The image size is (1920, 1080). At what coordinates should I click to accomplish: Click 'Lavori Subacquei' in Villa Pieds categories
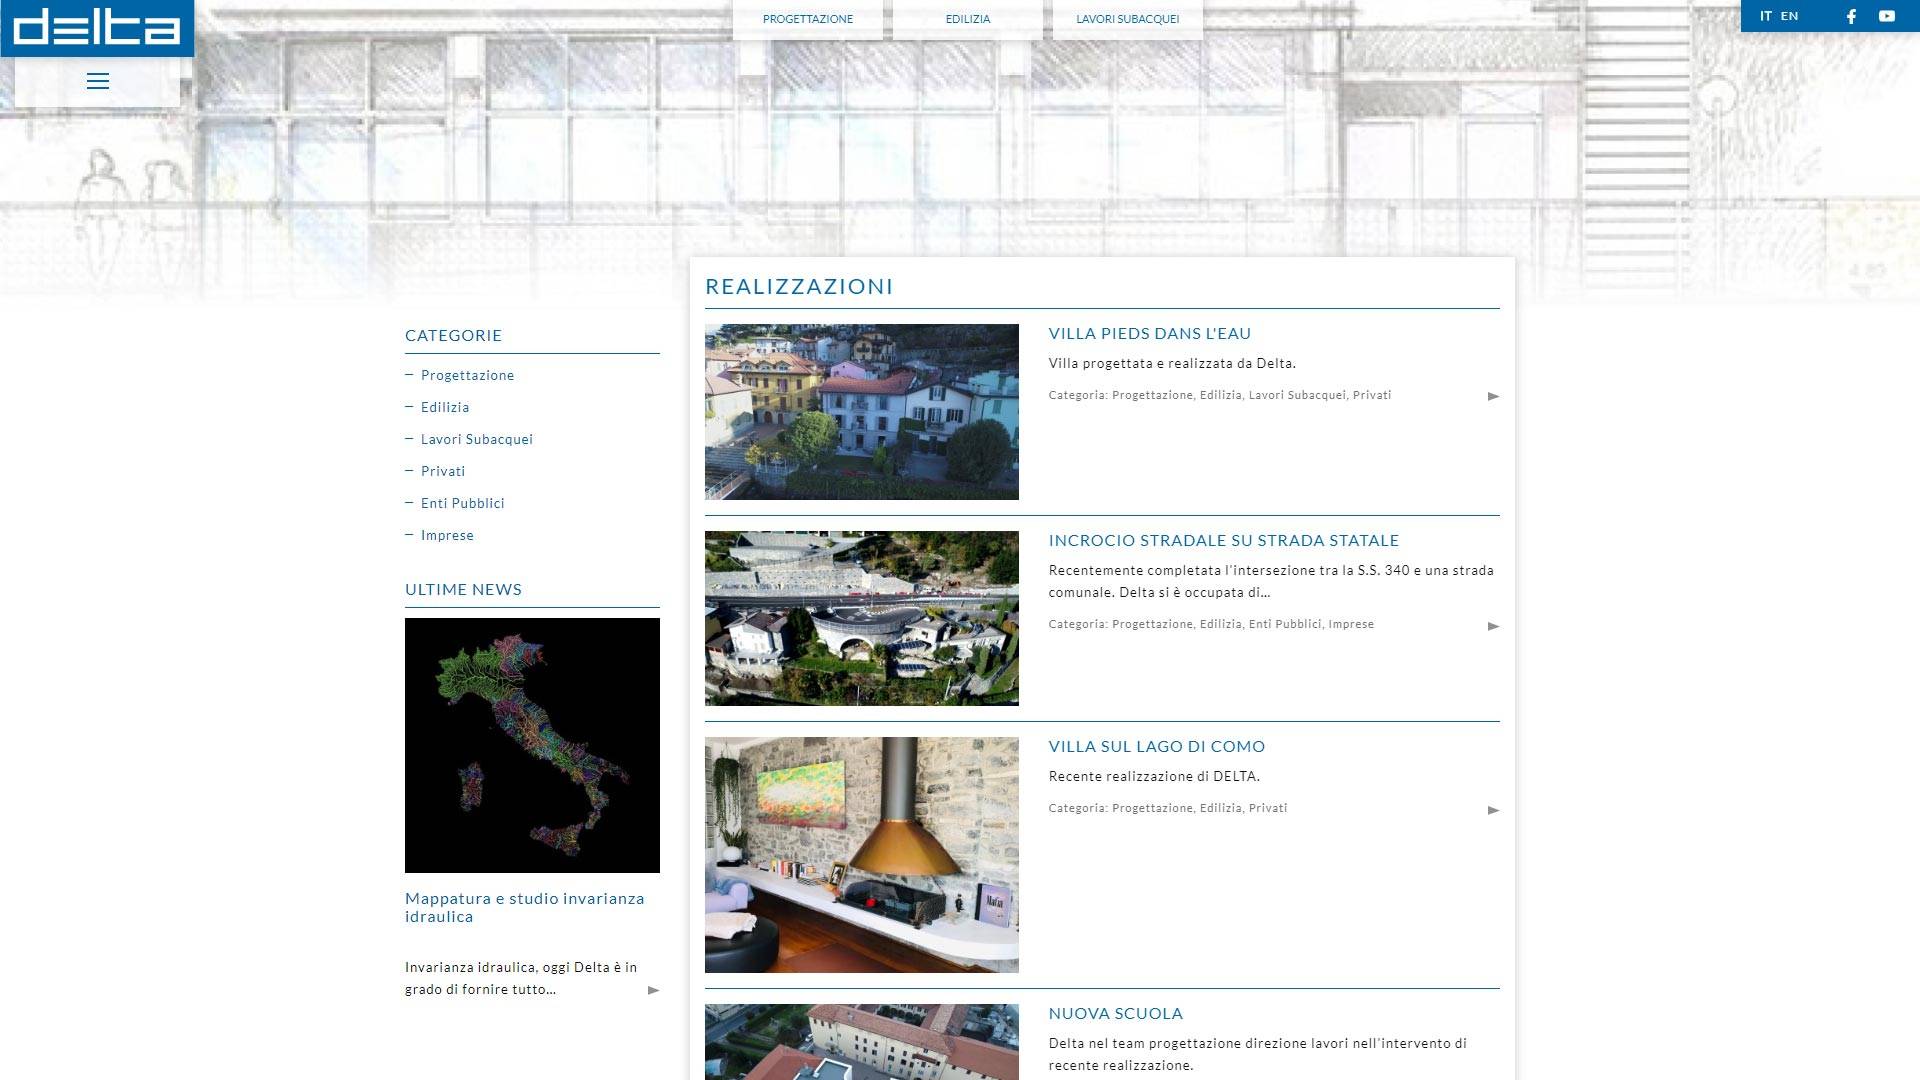click(x=1297, y=395)
